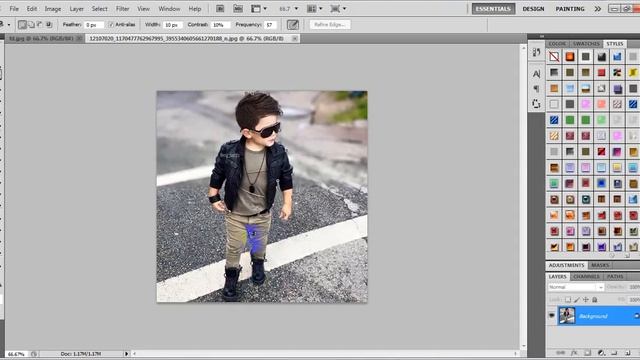Open the Window menu
Viewport: 640px width, 360px height.
169,9
